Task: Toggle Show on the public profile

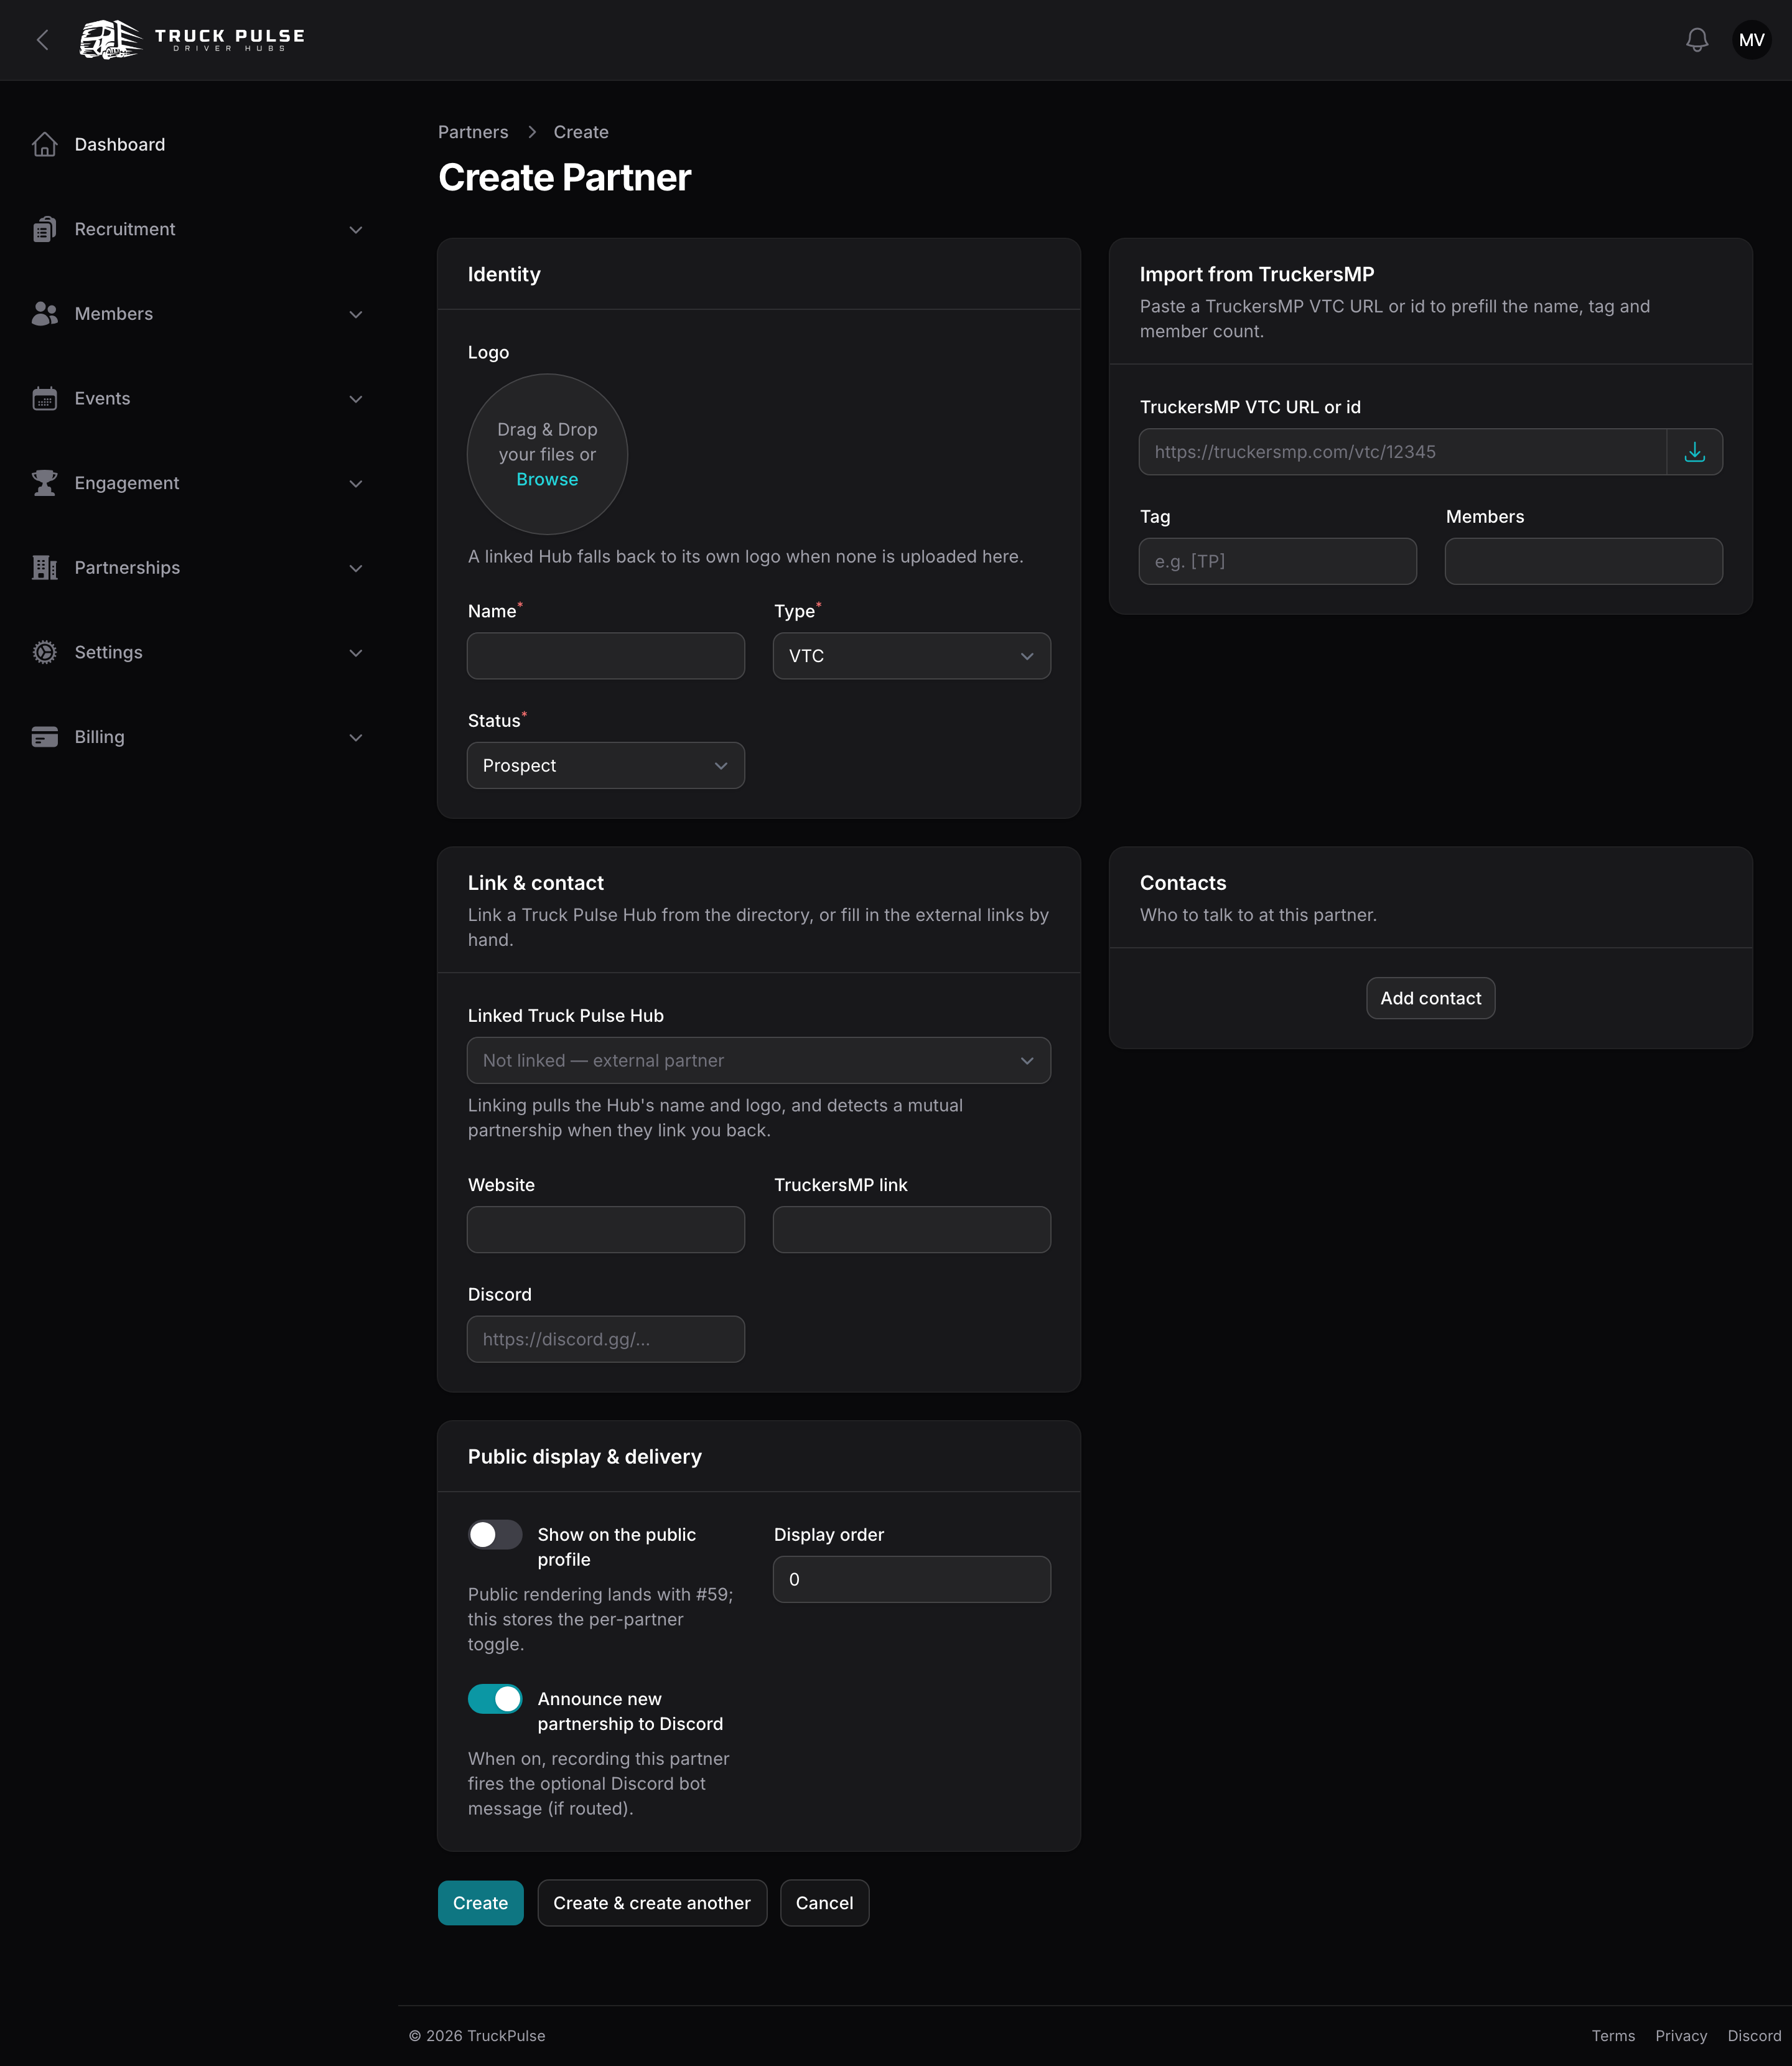Action: click(495, 1534)
